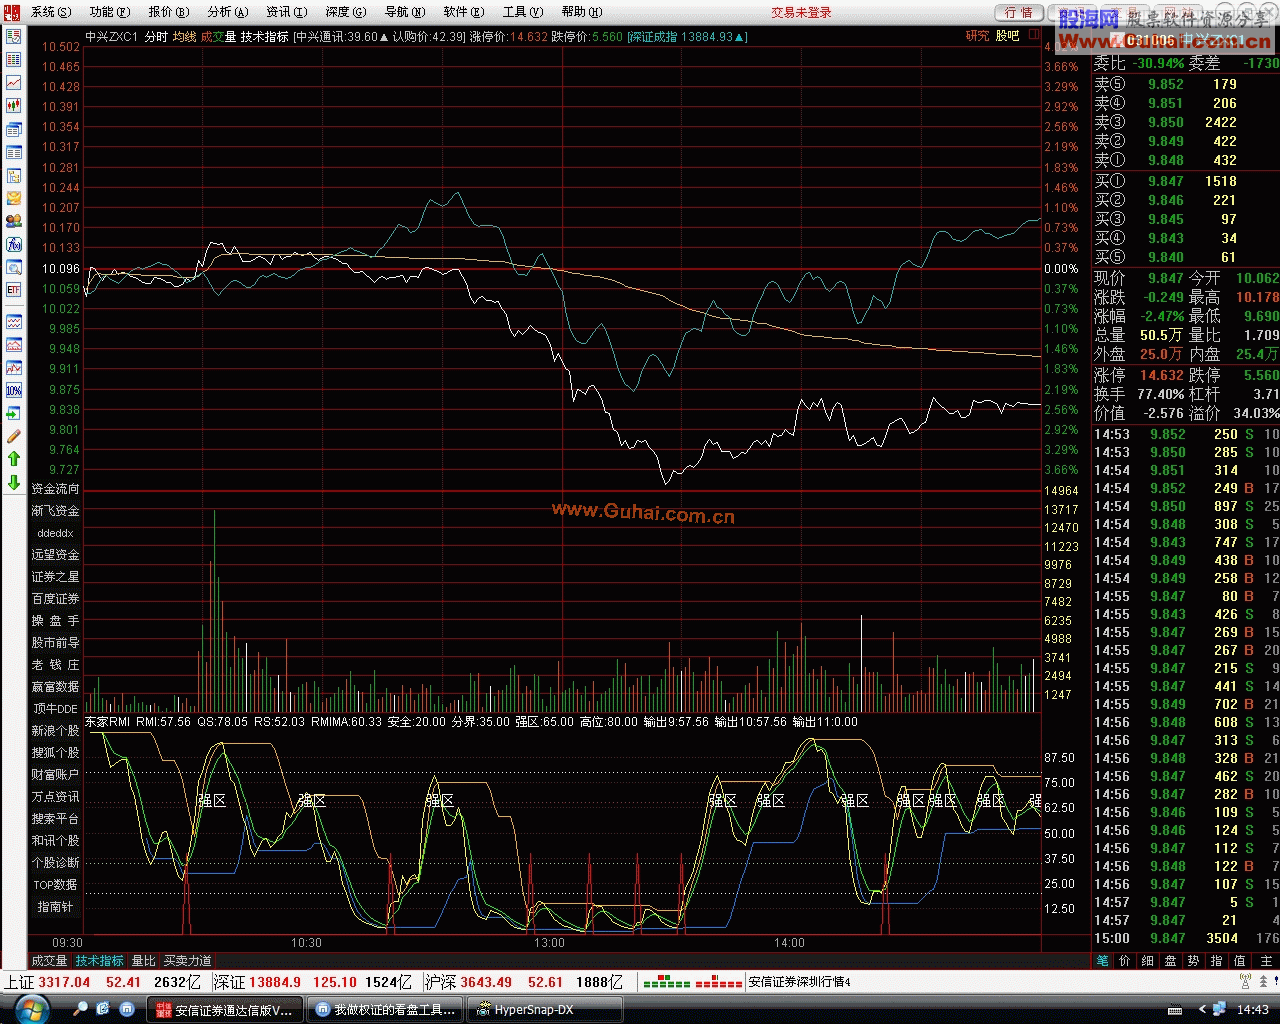
Task: Select the 指南针 indicator
Action: [55, 907]
